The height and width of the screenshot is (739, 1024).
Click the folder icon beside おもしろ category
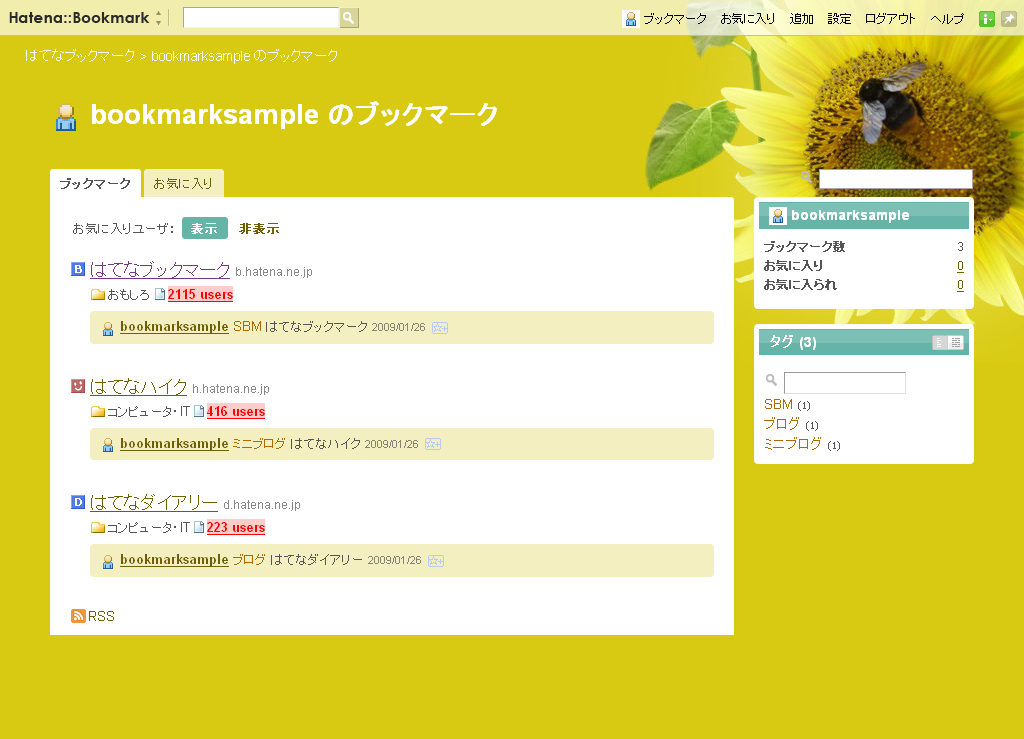pos(98,294)
